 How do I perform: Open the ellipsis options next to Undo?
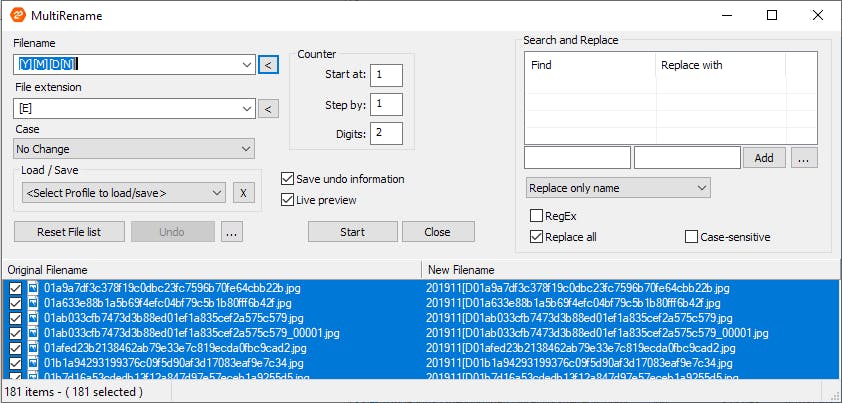pyautogui.click(x=232, y=232)
